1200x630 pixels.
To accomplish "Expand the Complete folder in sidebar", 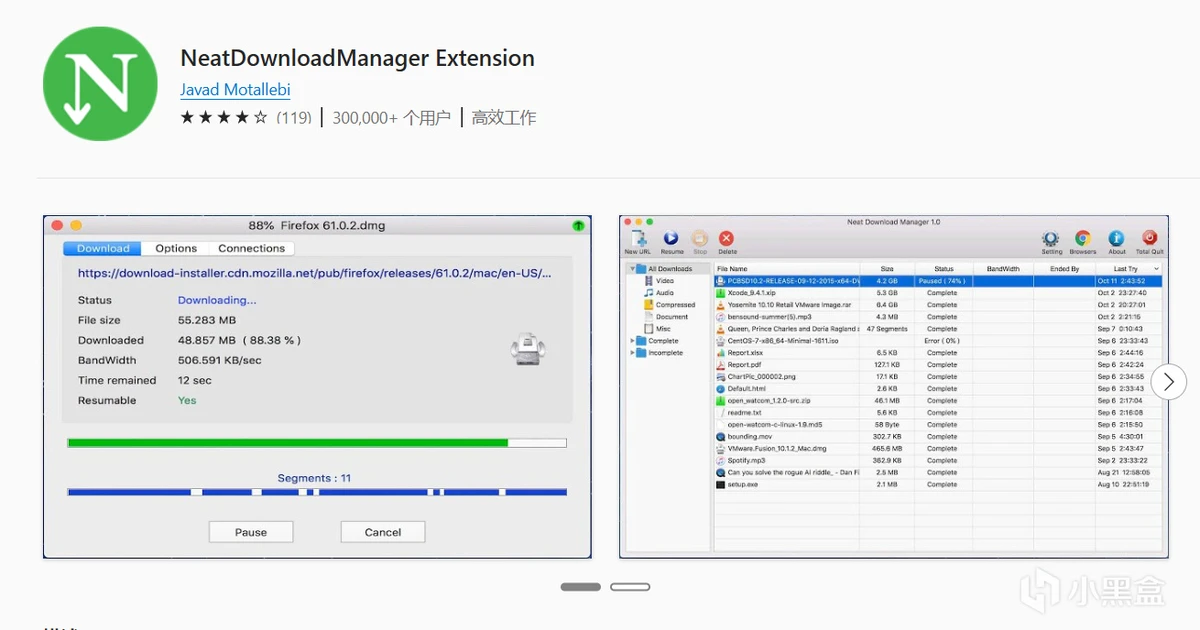I will [631, 341].
